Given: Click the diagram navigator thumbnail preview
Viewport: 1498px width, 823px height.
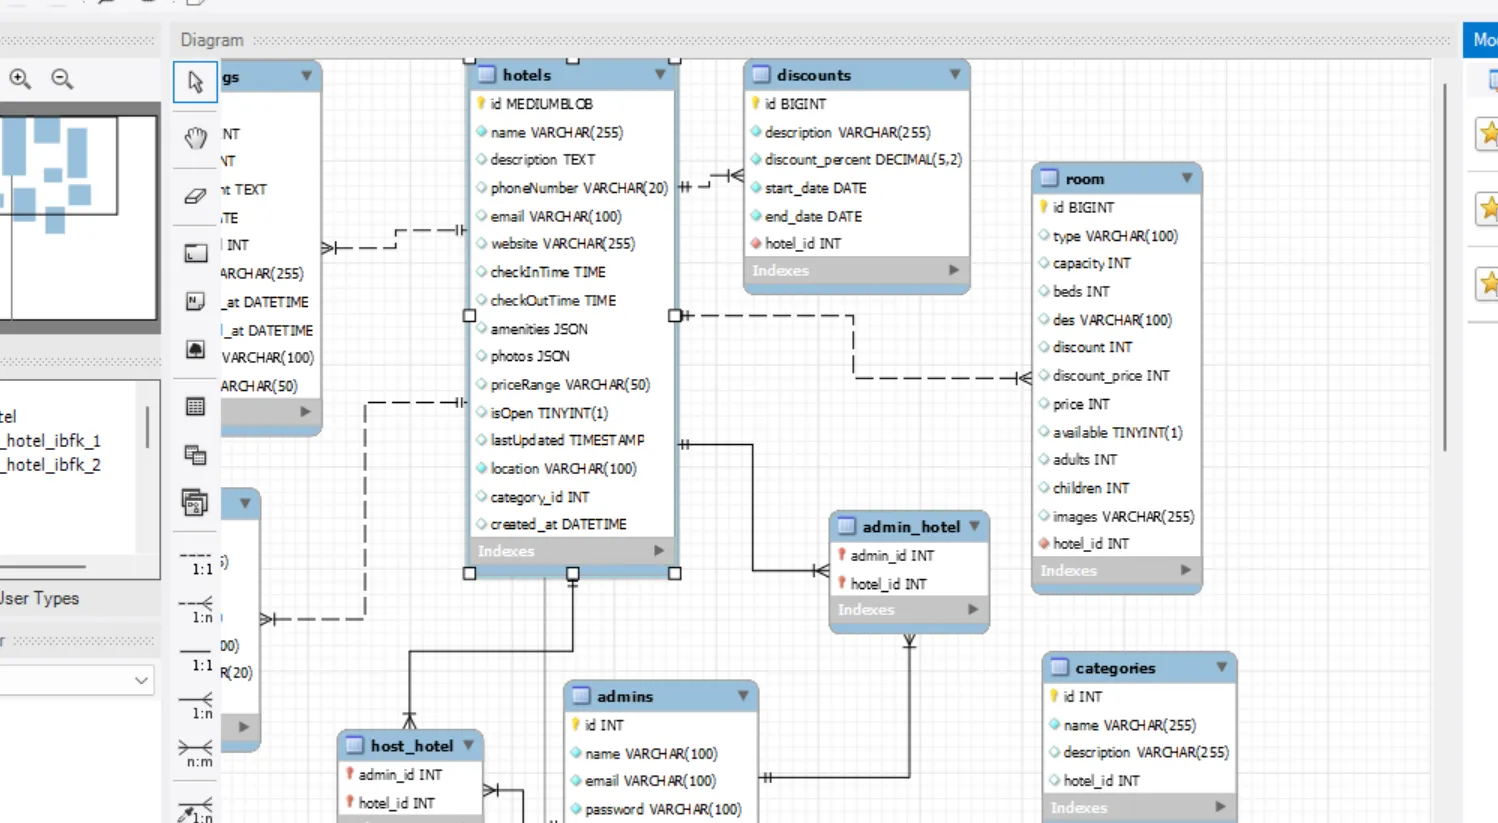Looking at the screenshot, I should pos(78,217).
